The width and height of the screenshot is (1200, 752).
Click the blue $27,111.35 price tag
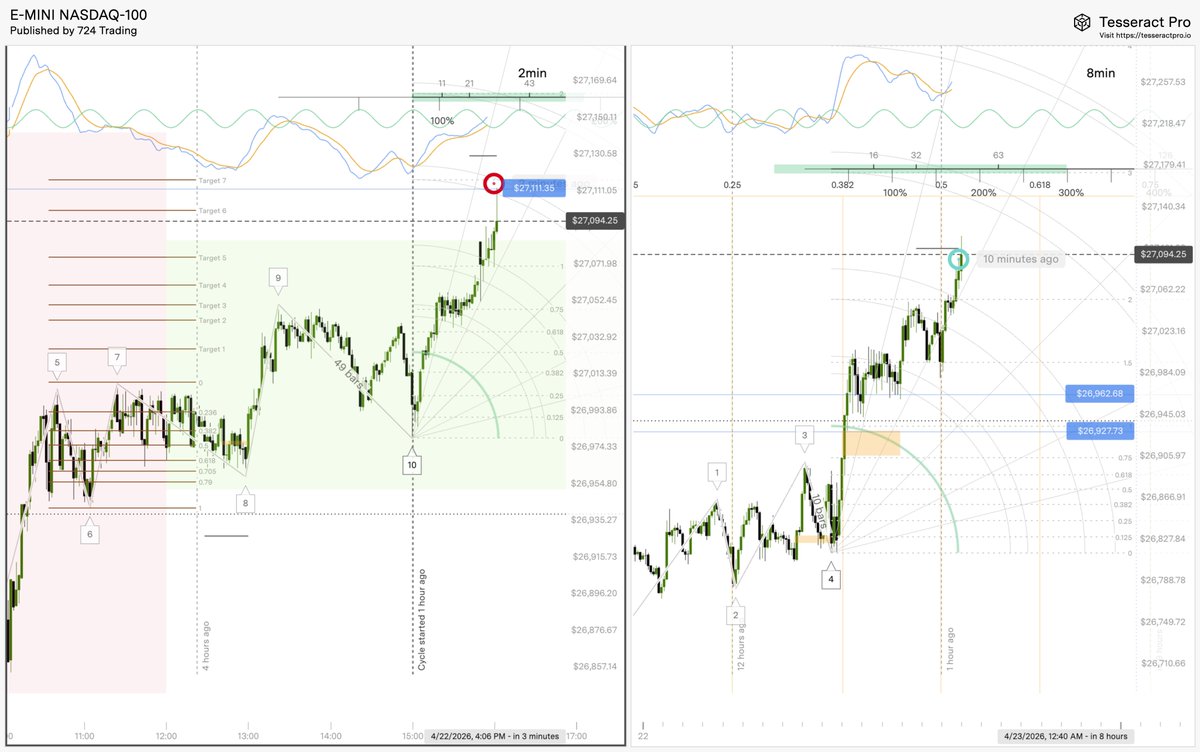click(x=533, y=187)
